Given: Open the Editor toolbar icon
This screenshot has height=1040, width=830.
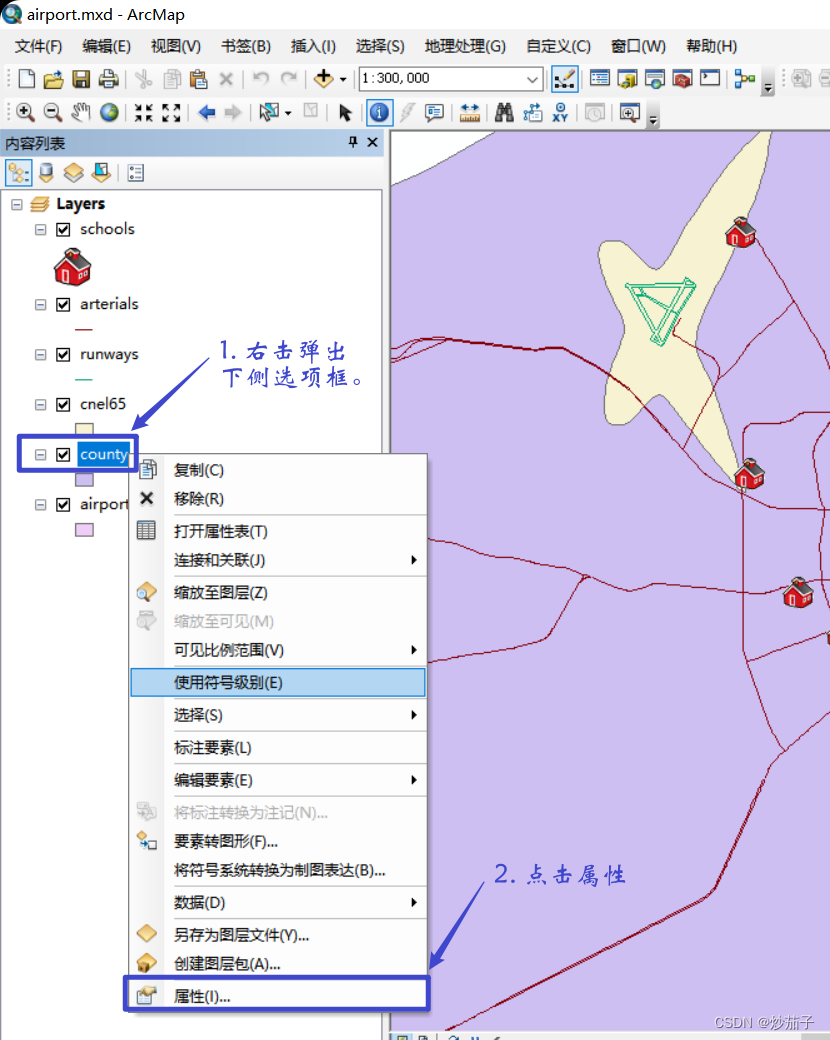Looking at the screenshot, I should (x=564, y=79).
